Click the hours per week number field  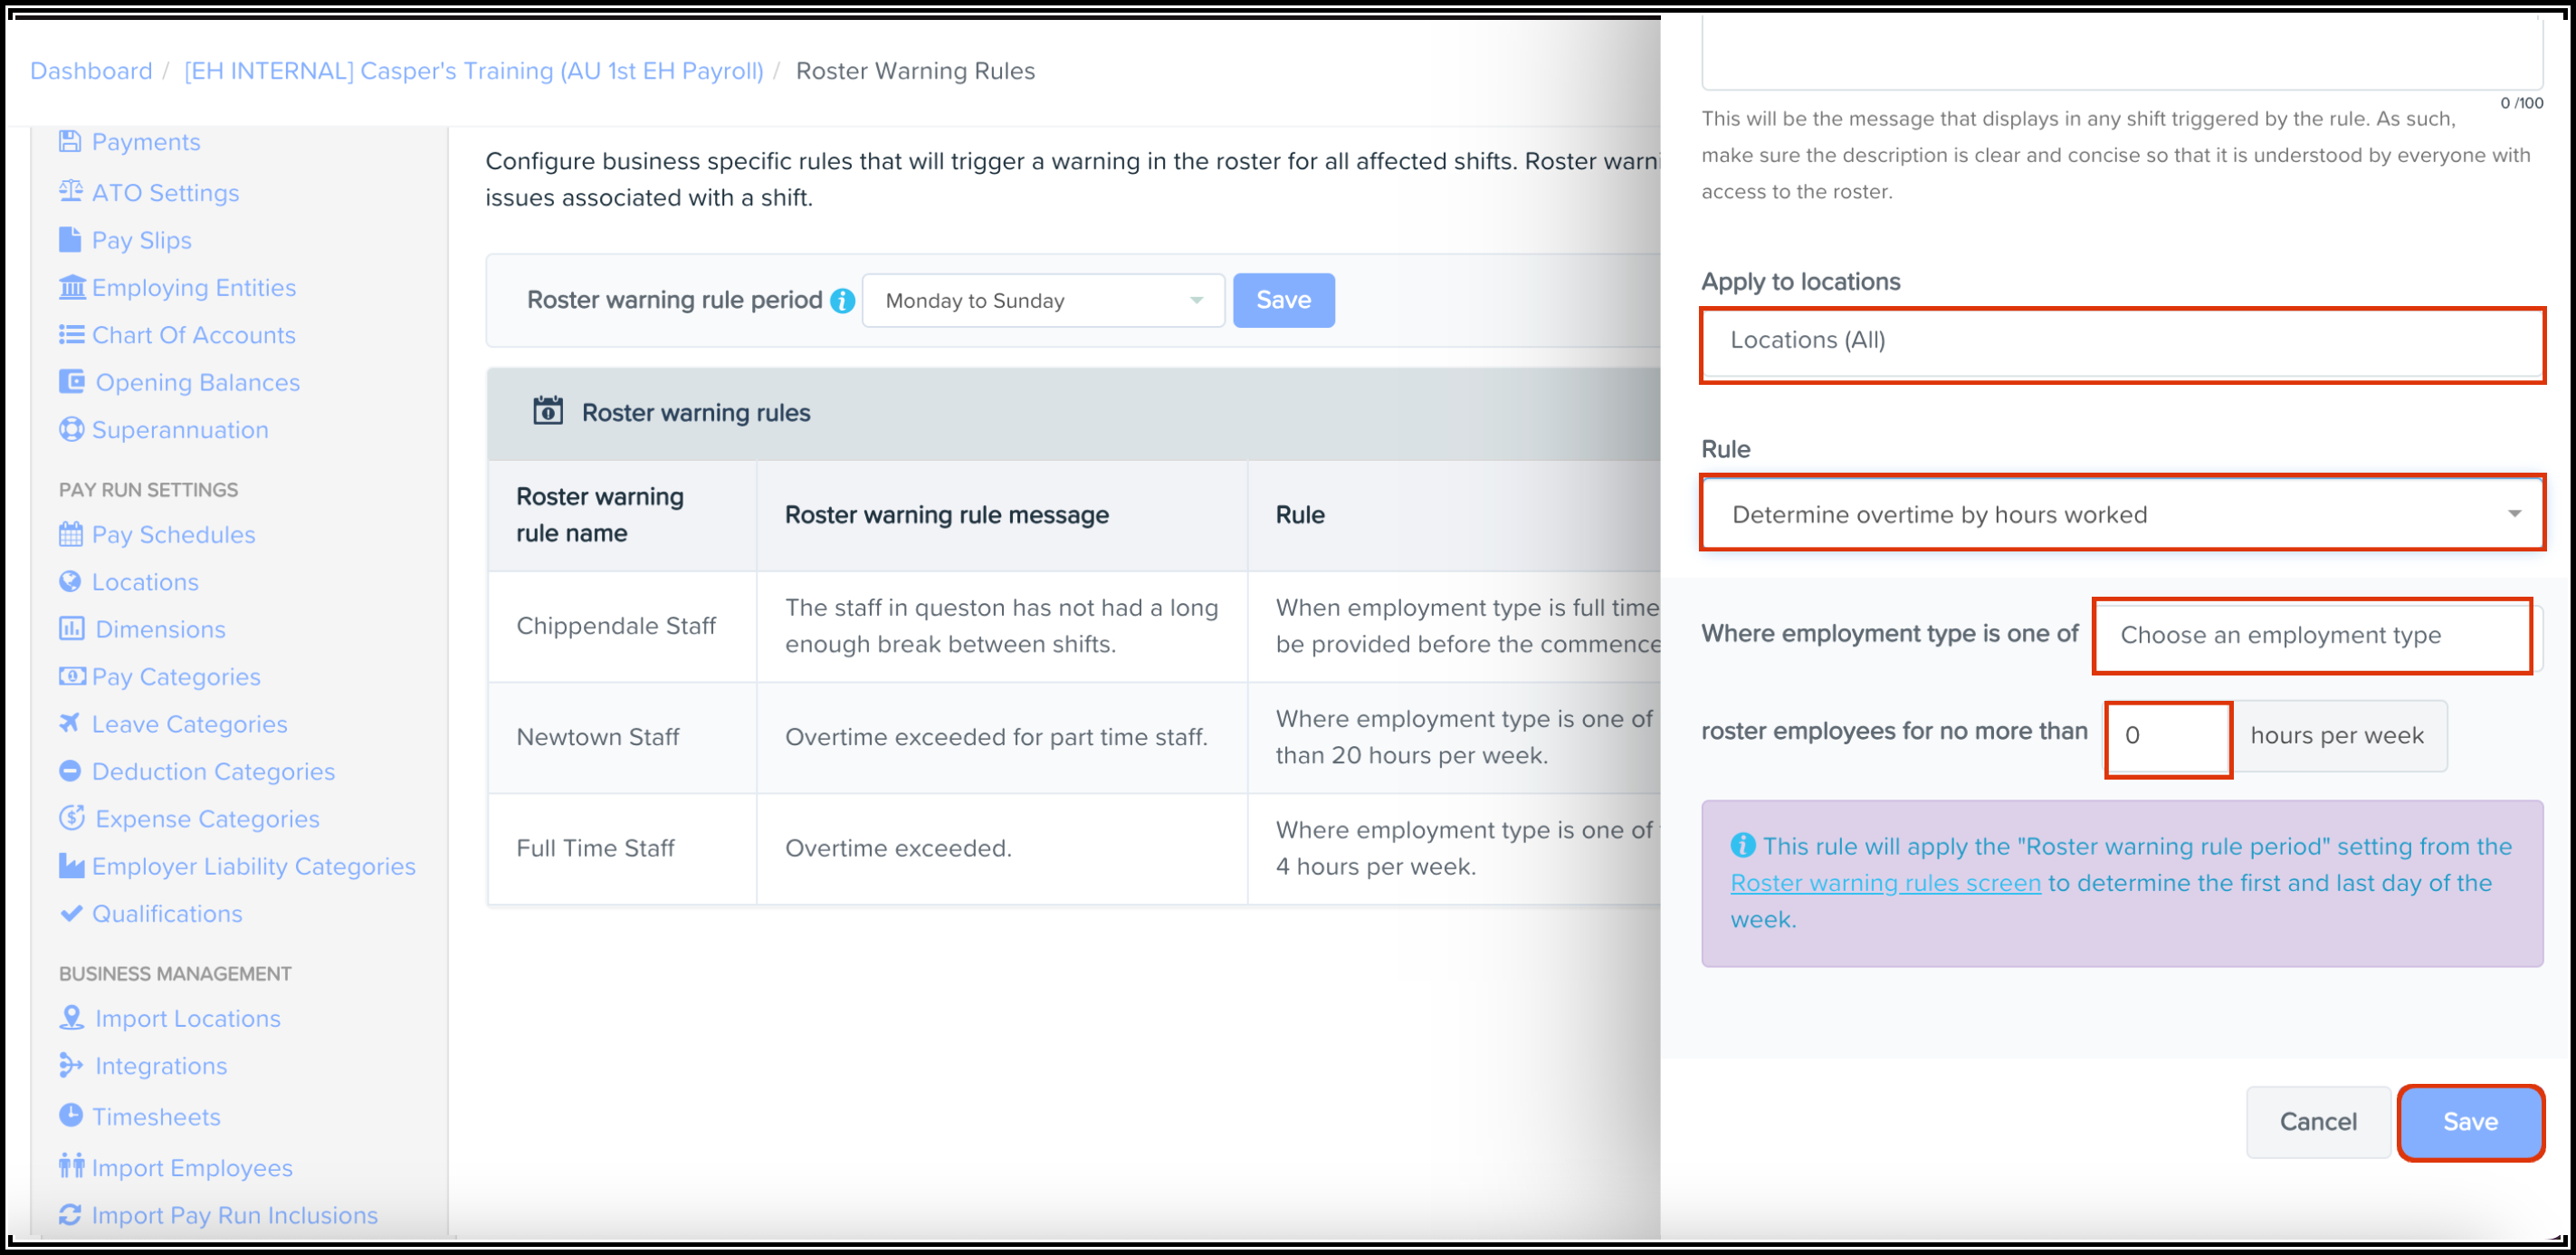2167,736
